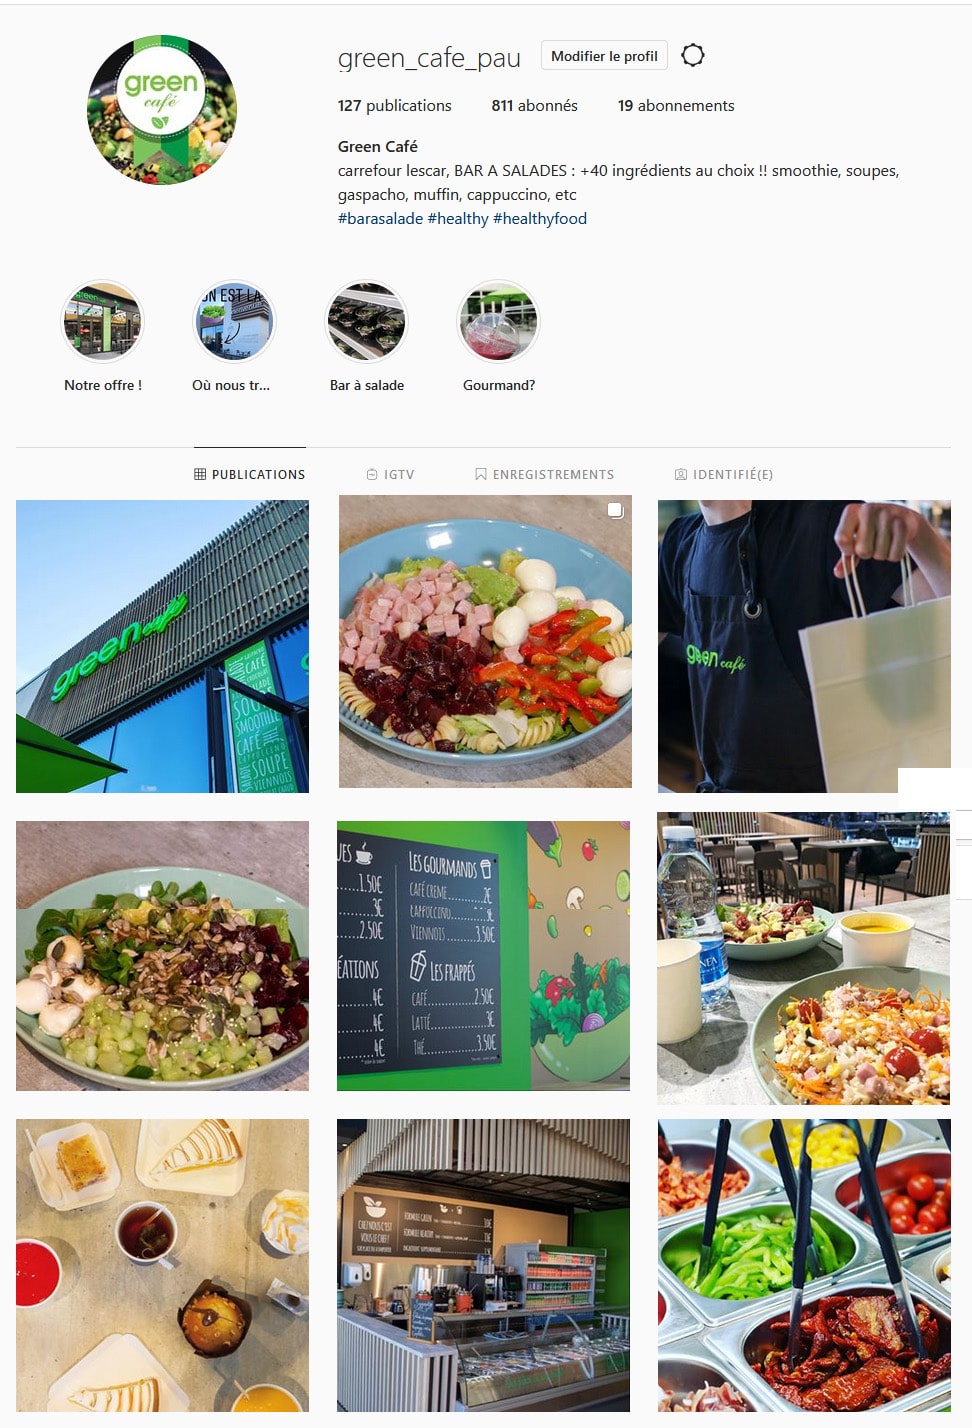Click the Green Café profile picture
972x1428 pixels.
coord(162,110)
